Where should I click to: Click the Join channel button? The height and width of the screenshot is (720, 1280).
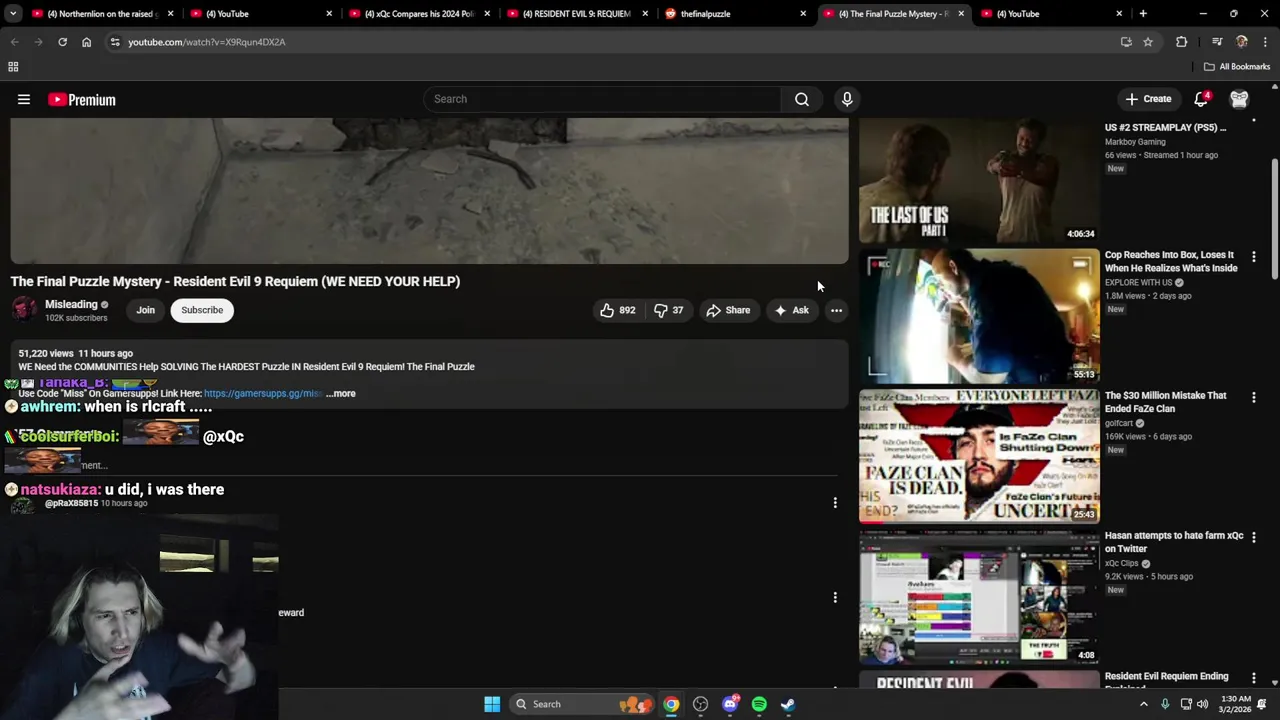point(145,310)
